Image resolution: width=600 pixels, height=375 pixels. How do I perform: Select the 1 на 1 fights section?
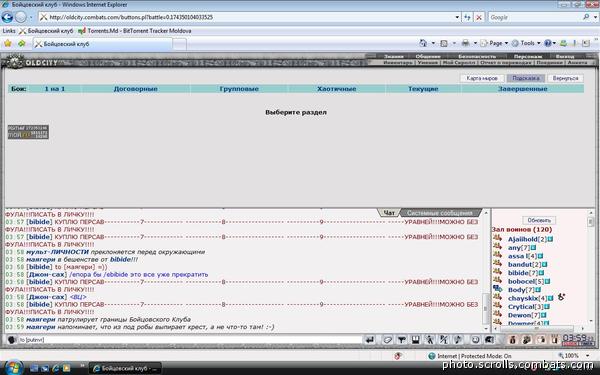[55, 89]
